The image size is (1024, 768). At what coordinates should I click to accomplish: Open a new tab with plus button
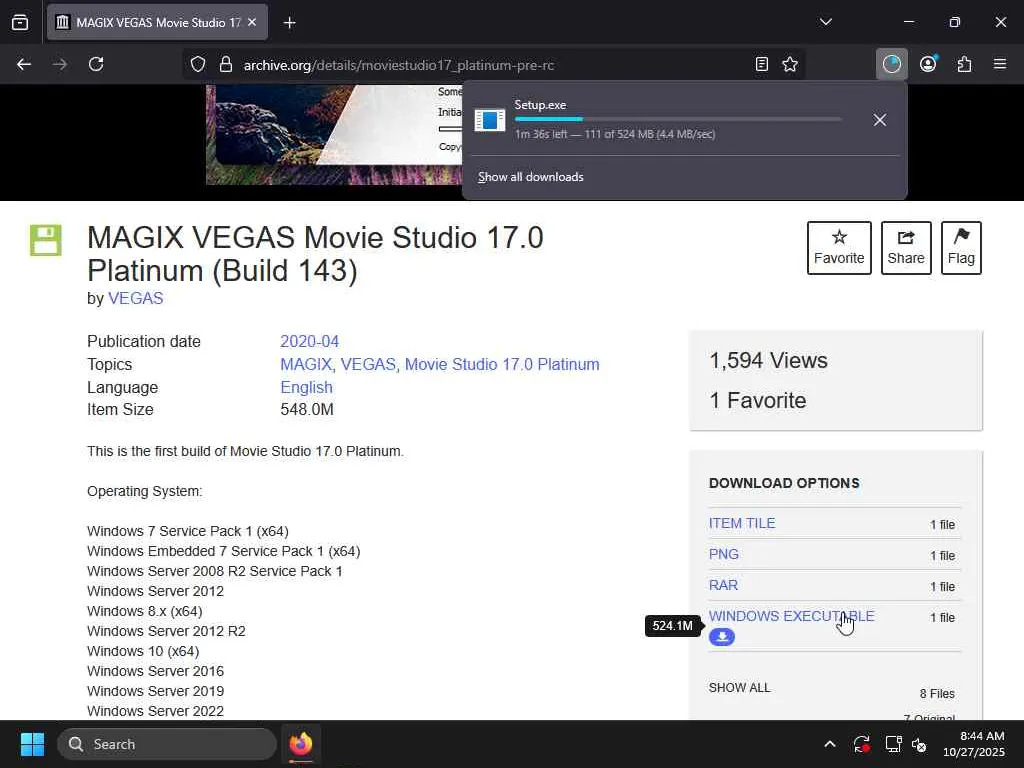289,23
